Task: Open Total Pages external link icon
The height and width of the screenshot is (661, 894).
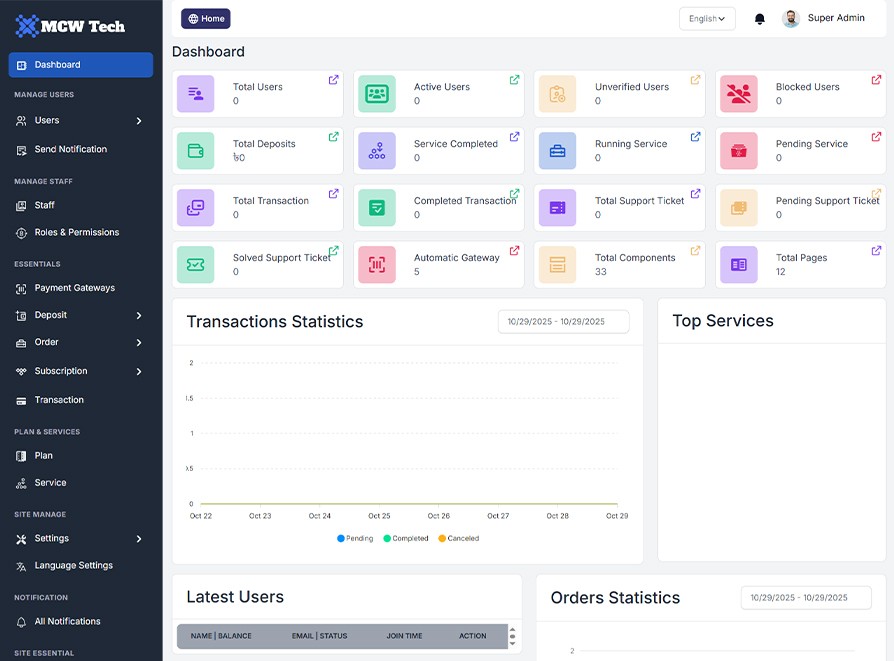Action: pos(876,251)
